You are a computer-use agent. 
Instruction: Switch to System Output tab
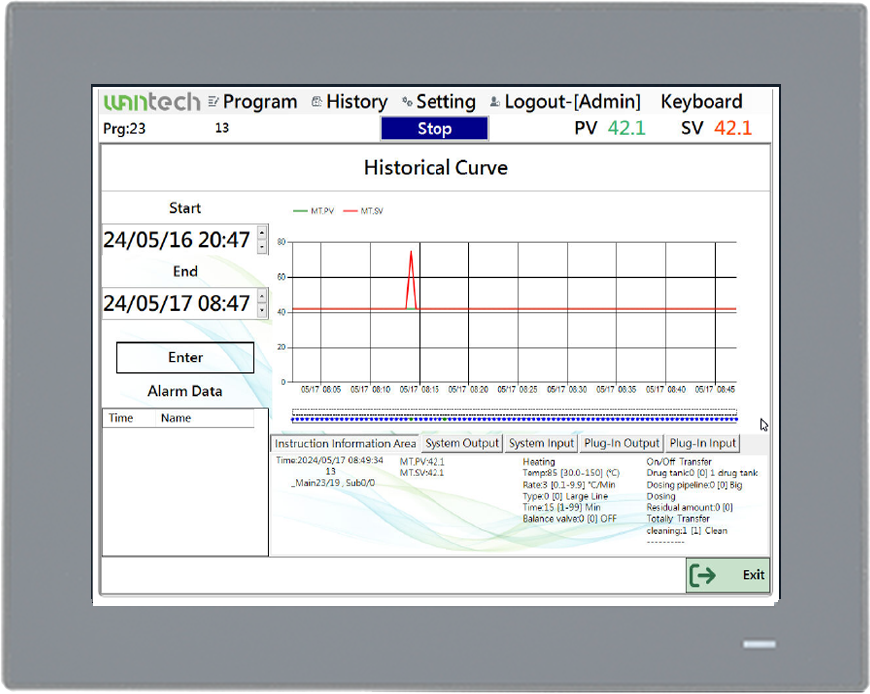[462, 443]
